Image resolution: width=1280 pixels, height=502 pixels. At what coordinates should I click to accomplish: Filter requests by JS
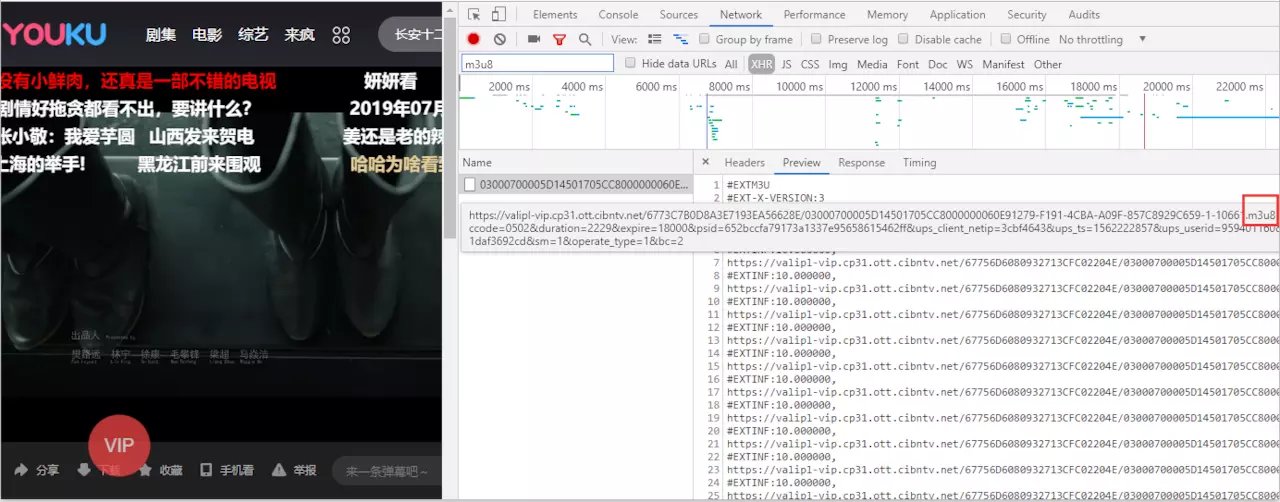(786, 64)
